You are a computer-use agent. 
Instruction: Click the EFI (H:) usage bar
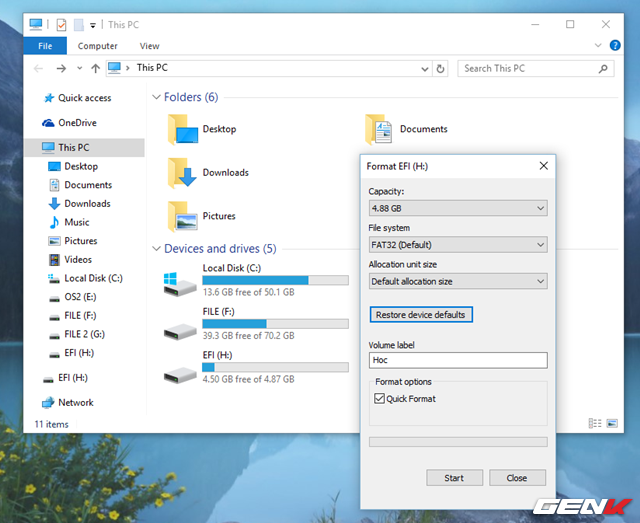point(276,367)
